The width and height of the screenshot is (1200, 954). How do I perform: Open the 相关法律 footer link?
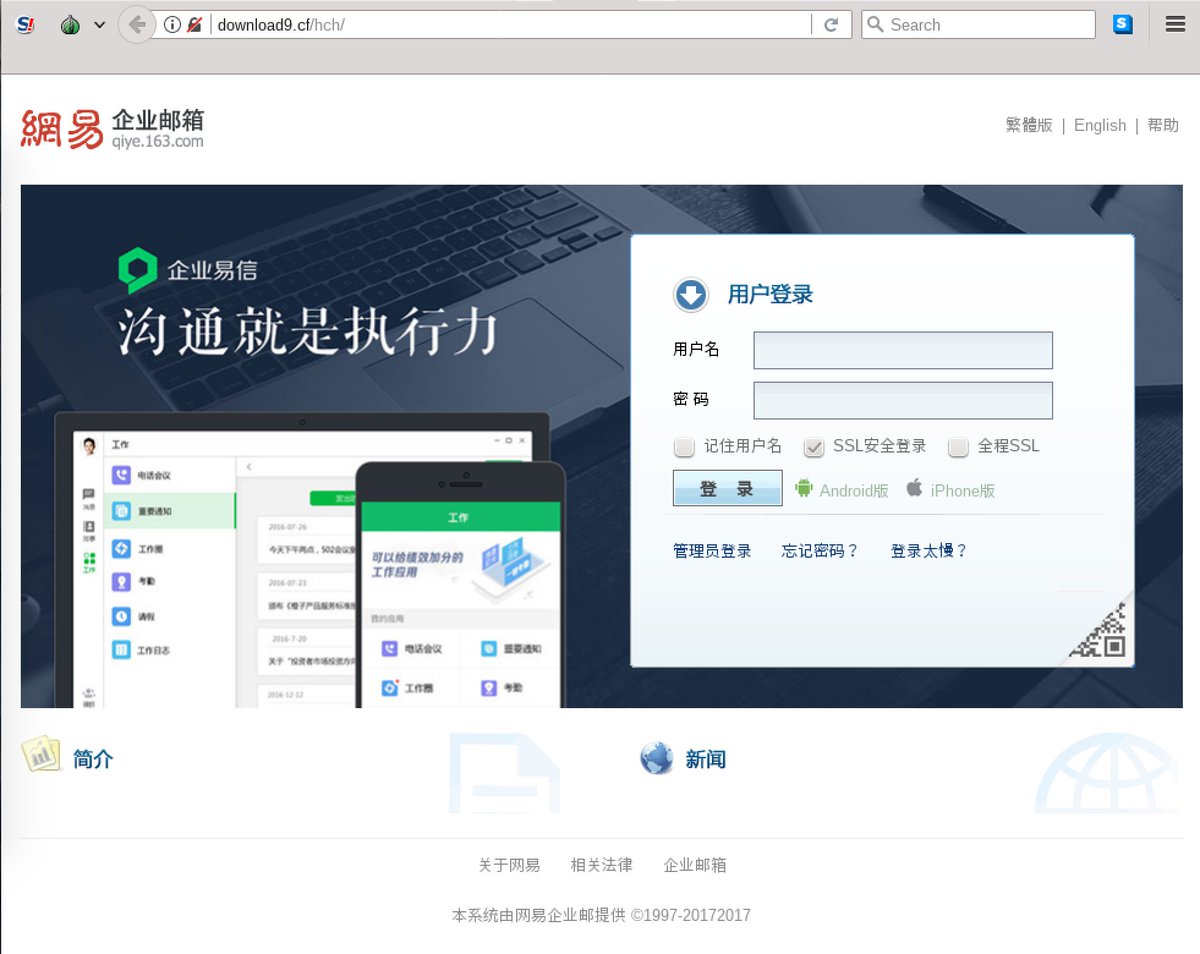point(602,865)
